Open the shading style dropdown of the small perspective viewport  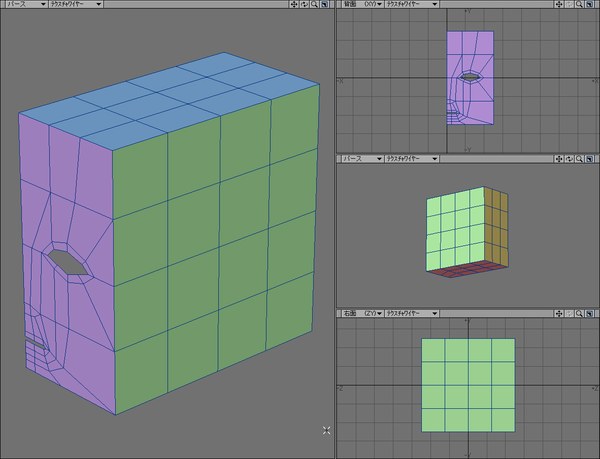pos(412,159)
